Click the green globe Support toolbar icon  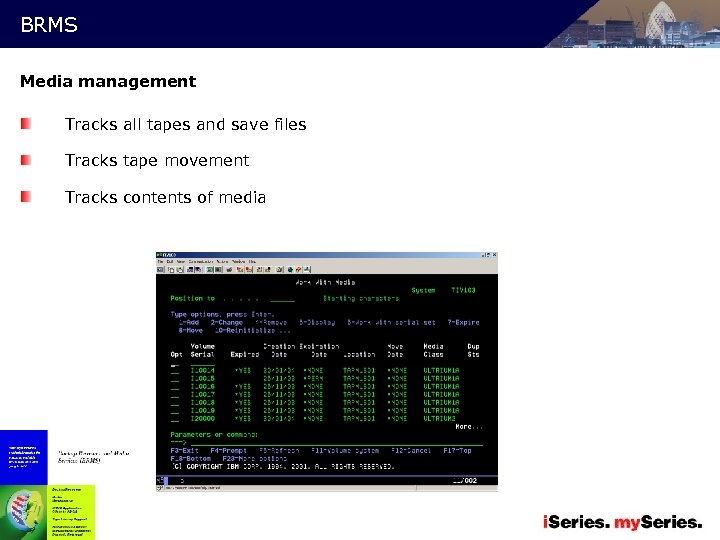point(290,270)
